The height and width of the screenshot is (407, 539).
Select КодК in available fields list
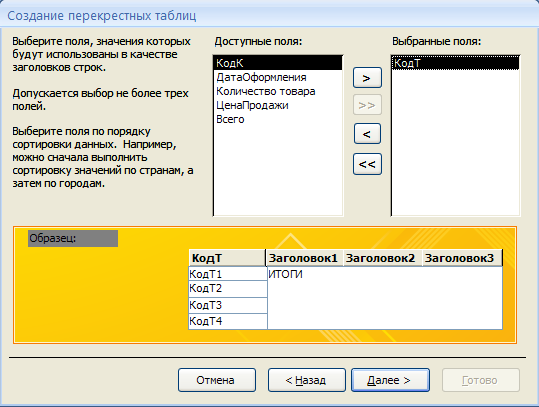coord(278,63)
